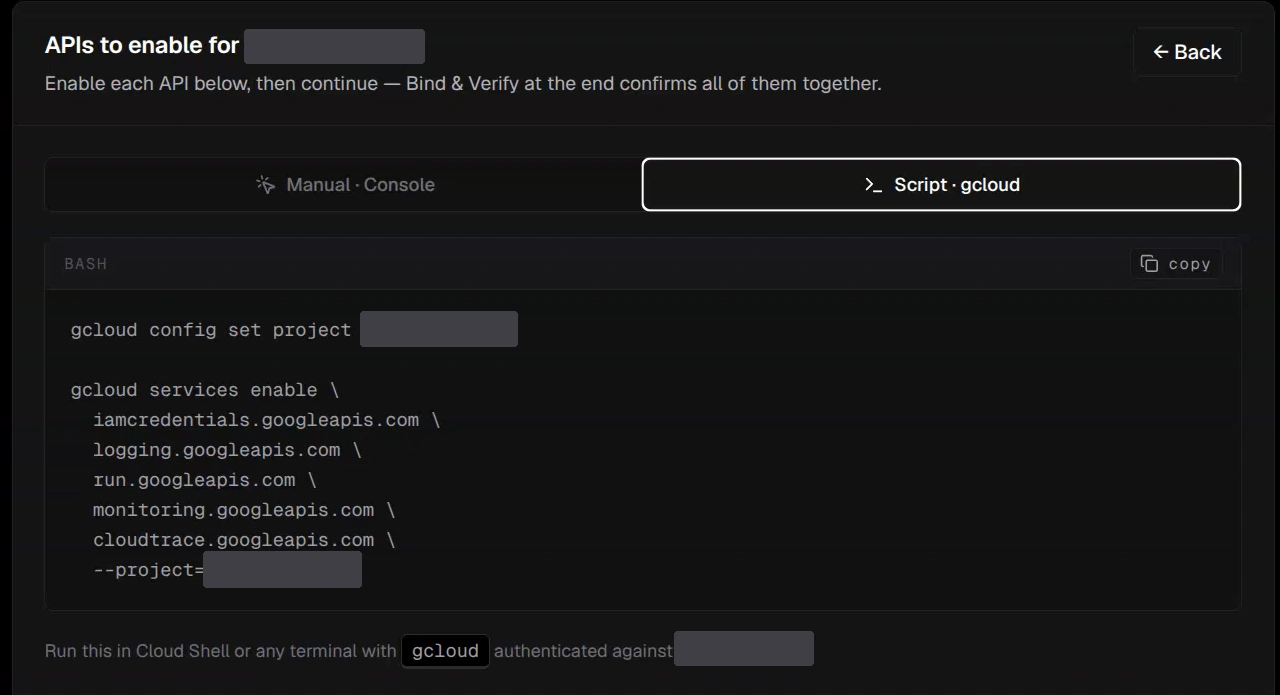Click 'Run this in Cloud Shell' instruction text
This screenshot has height=695, width=1280.
pos(220,651)
